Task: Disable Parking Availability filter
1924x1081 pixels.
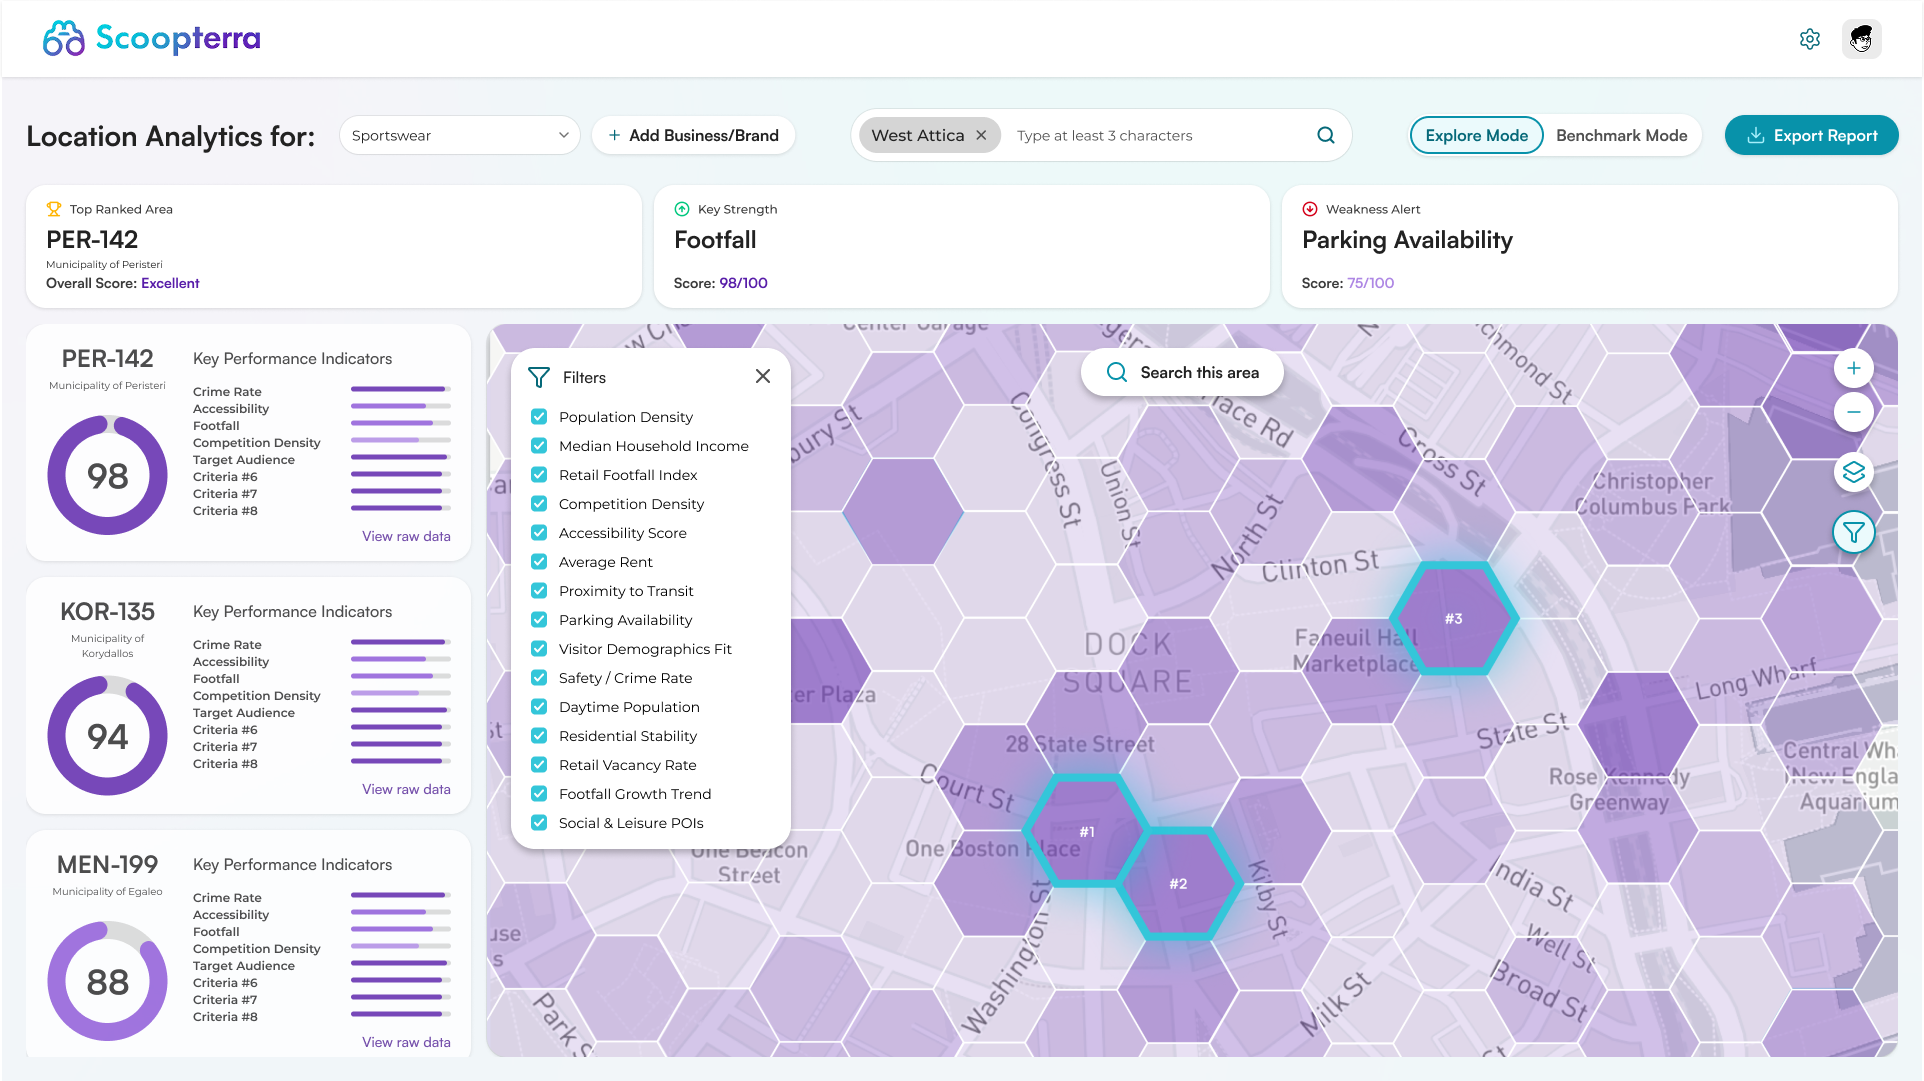Action: tap(539, 620)
